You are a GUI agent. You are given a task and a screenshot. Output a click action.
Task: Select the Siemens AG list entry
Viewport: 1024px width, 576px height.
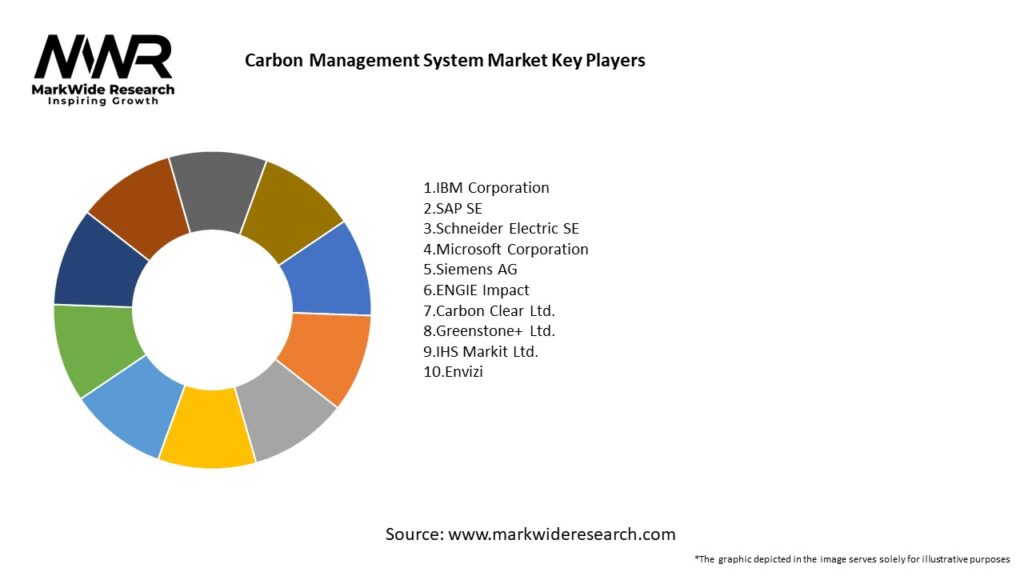[x=470, y=269]
